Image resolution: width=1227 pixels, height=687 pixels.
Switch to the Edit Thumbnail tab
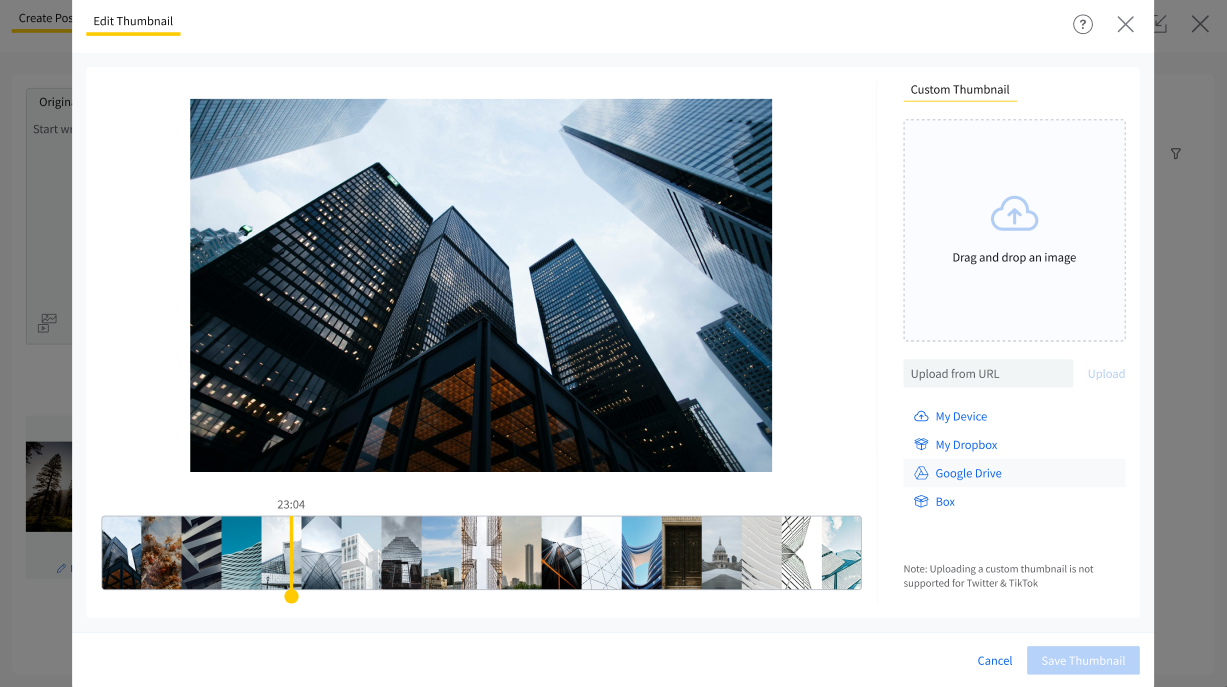[x=133, y=21]
